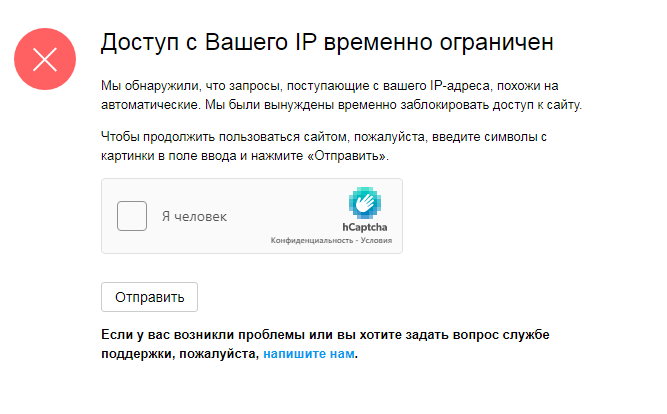Open the 'Конфиденциальность' privacy link

coord(312,240)
